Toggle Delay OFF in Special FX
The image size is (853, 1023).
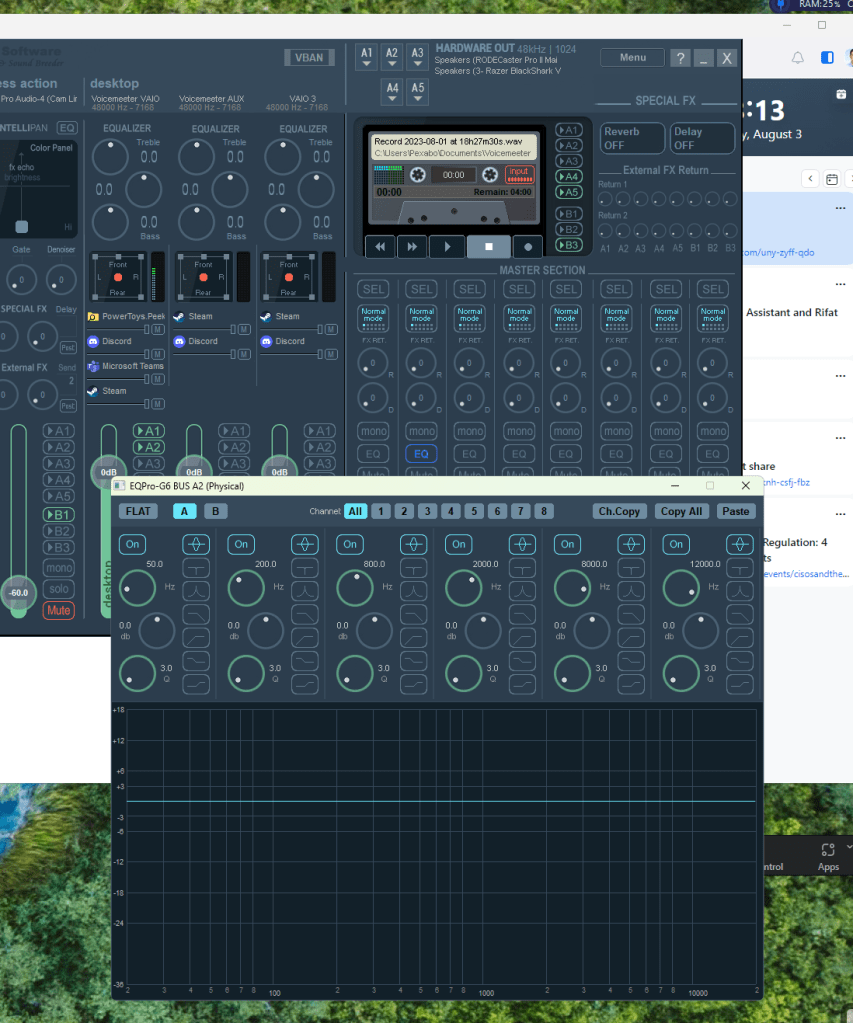(702, 138)
